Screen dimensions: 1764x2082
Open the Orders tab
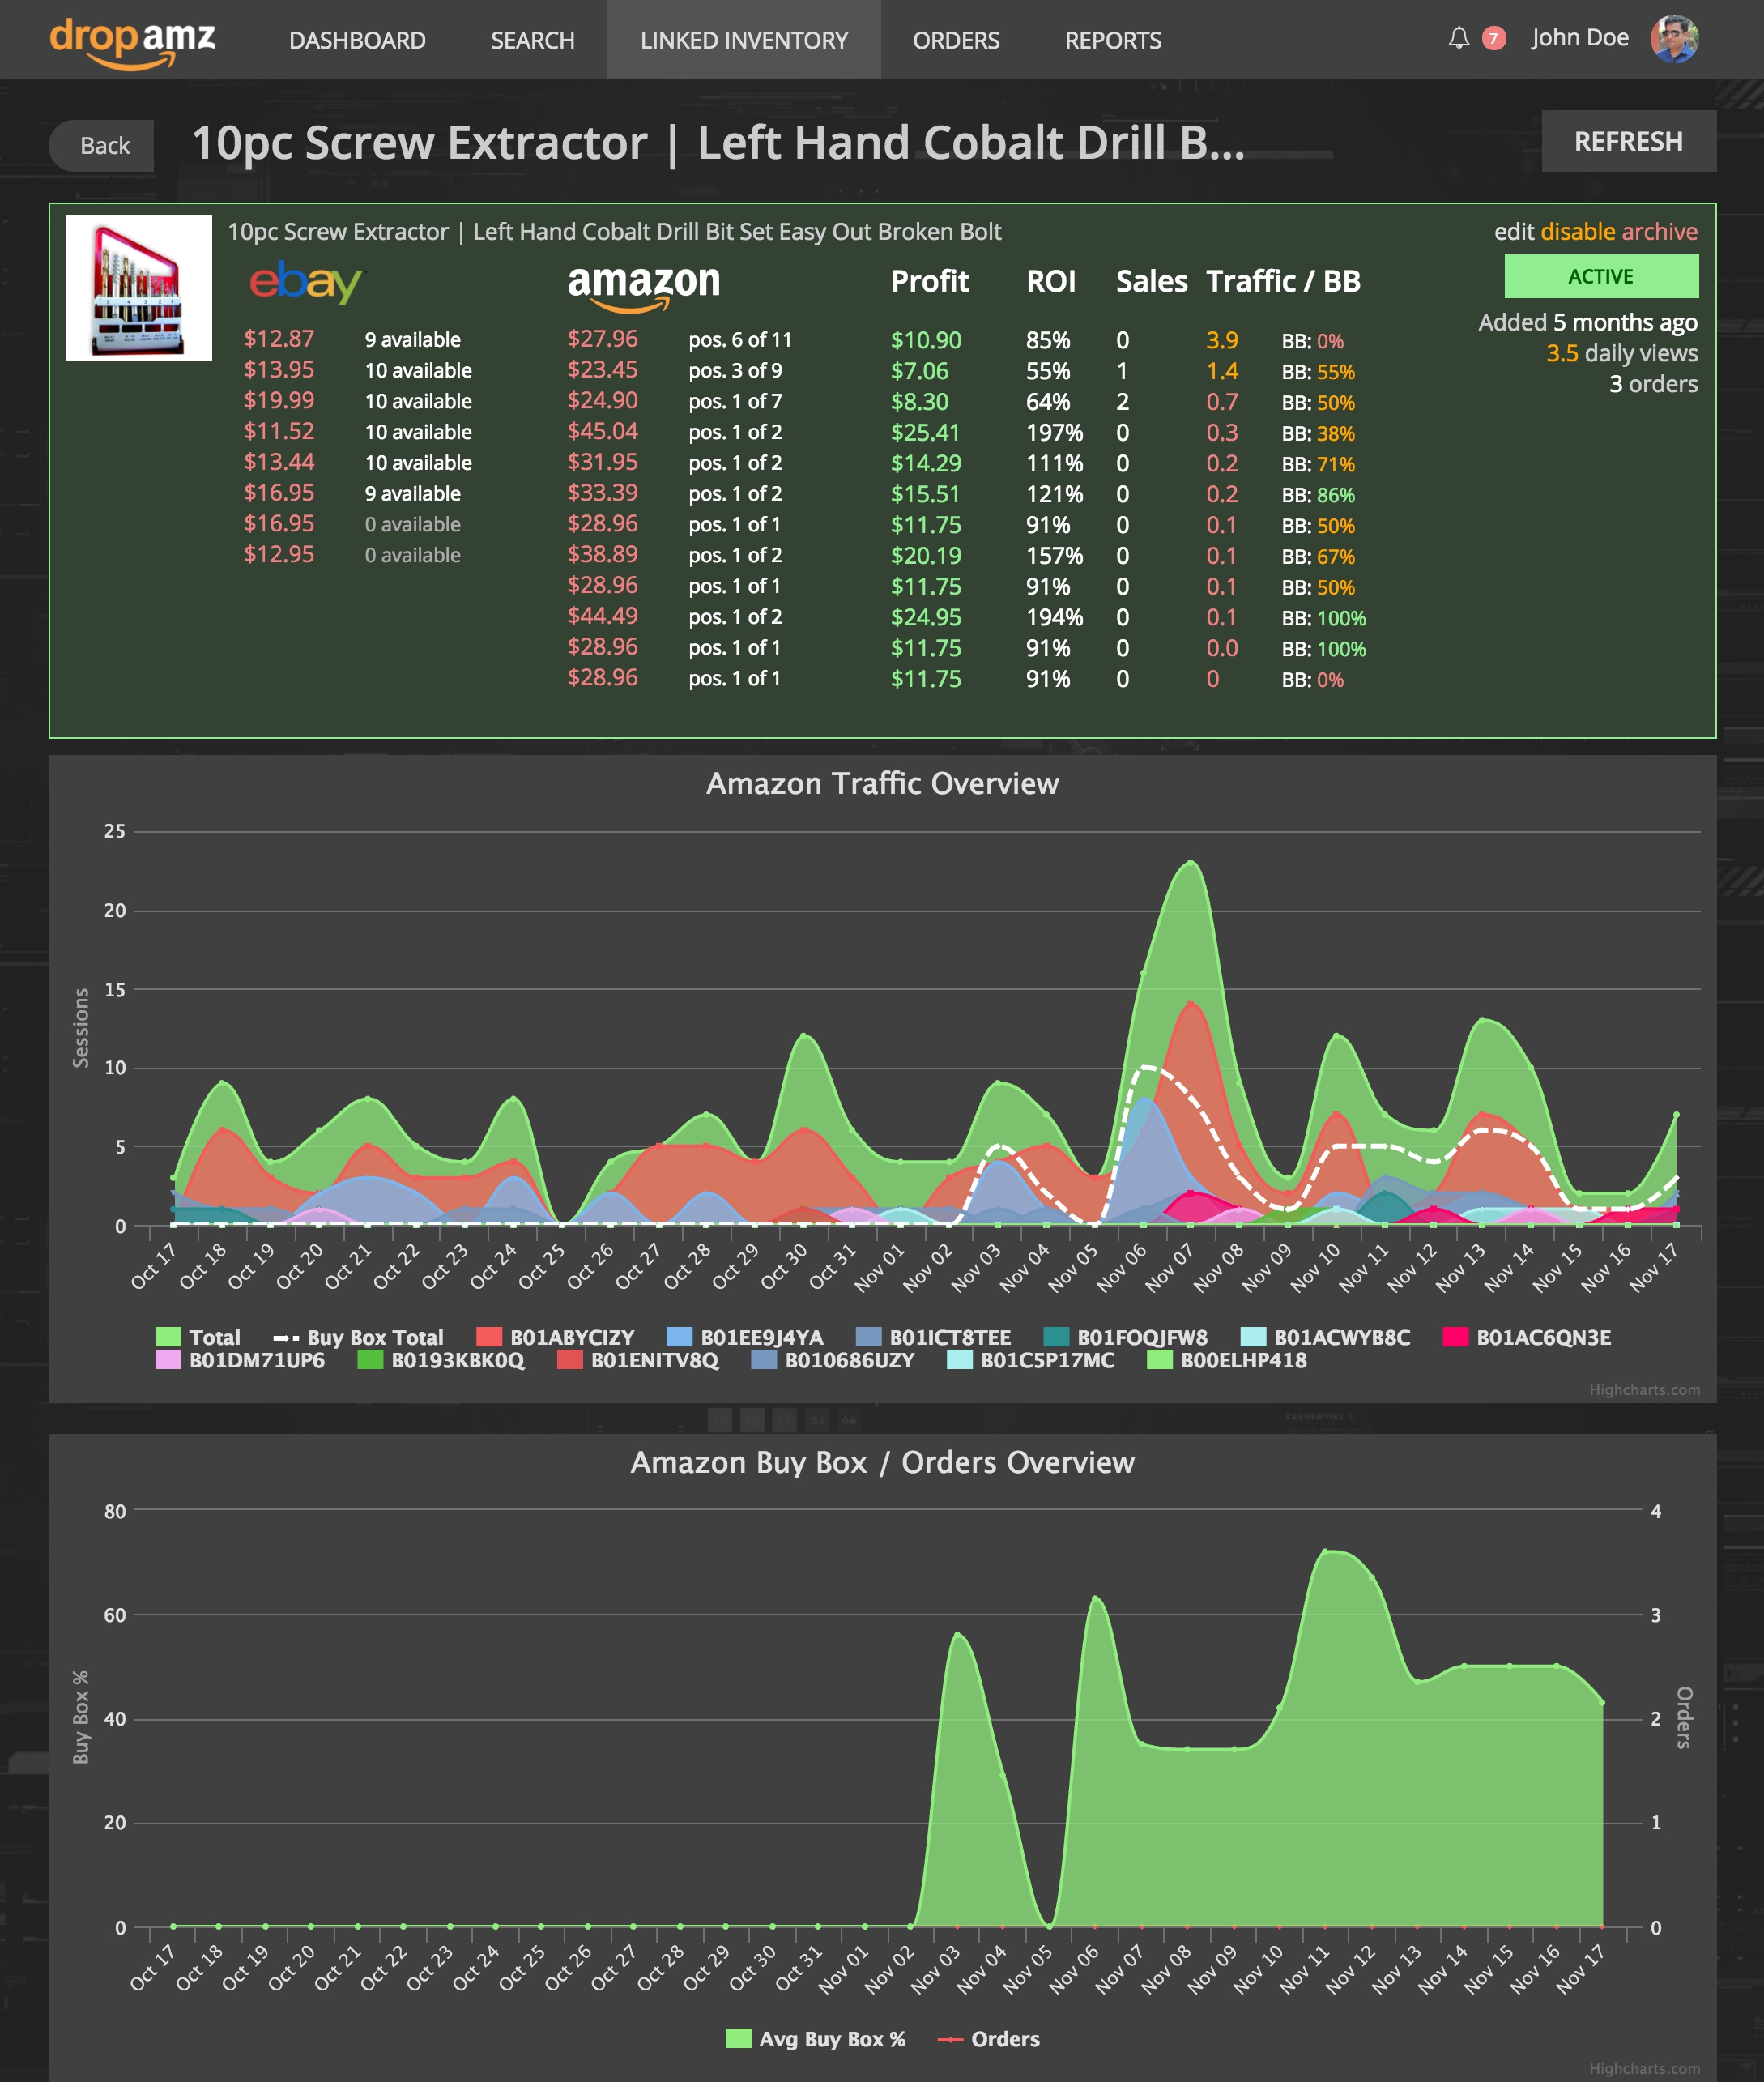(x=956, y=41)
